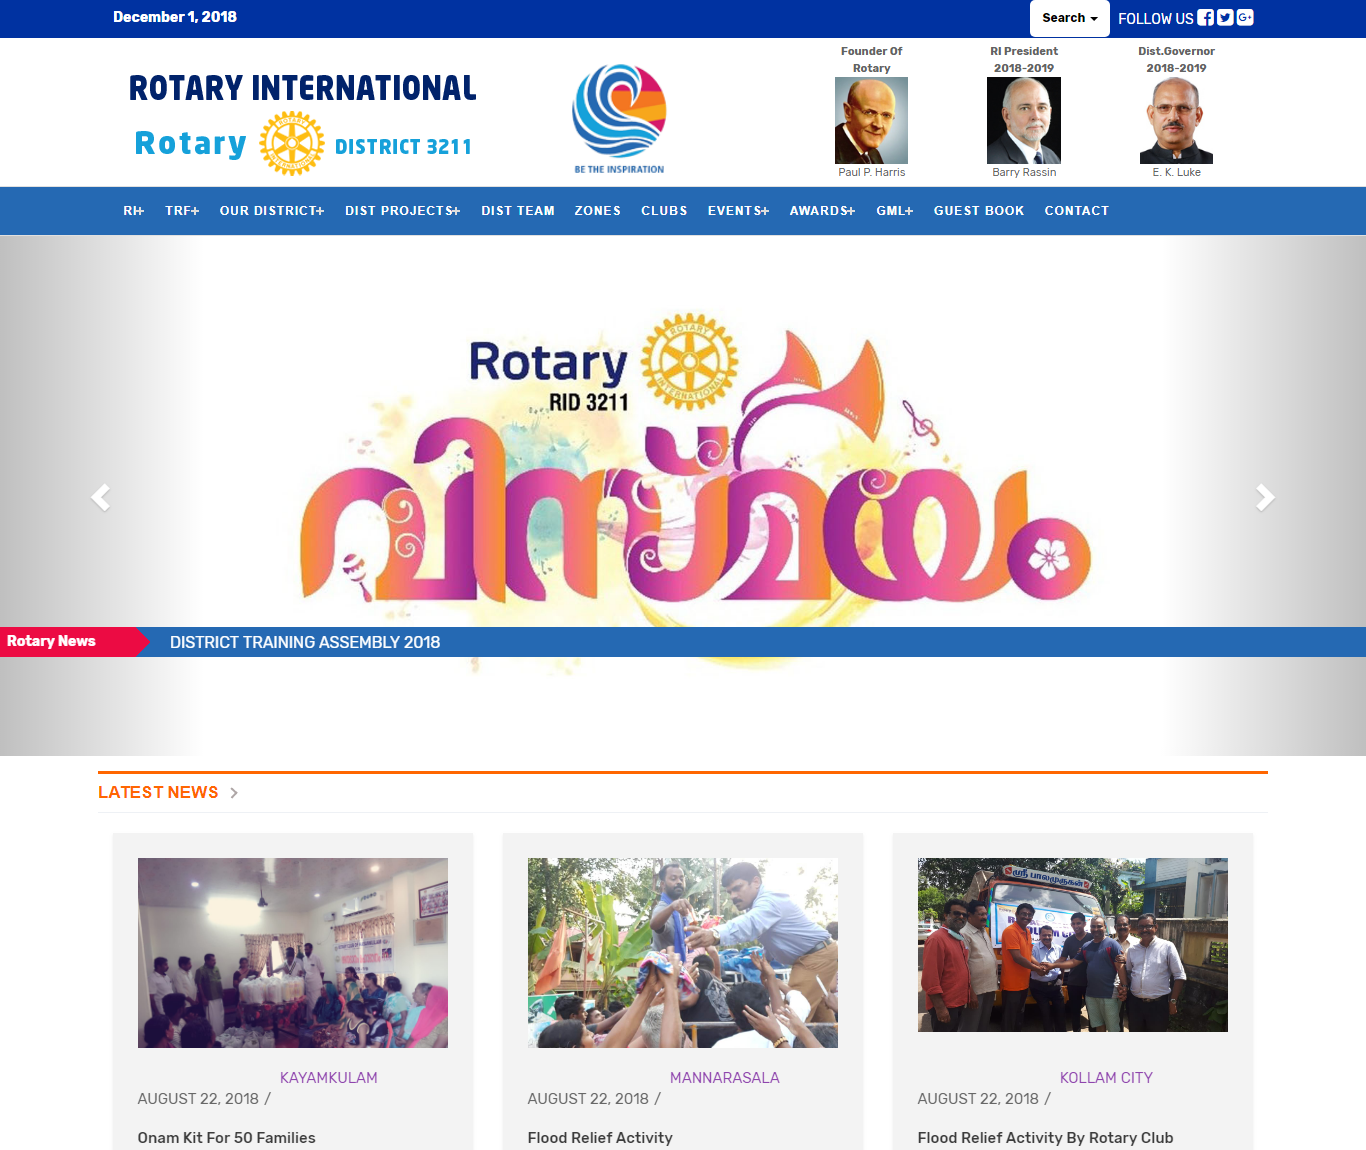This screenshot has height=1150, width=1366.
Task: Open Onam Kit For 50 Families article
Action: coord(227,1138)
